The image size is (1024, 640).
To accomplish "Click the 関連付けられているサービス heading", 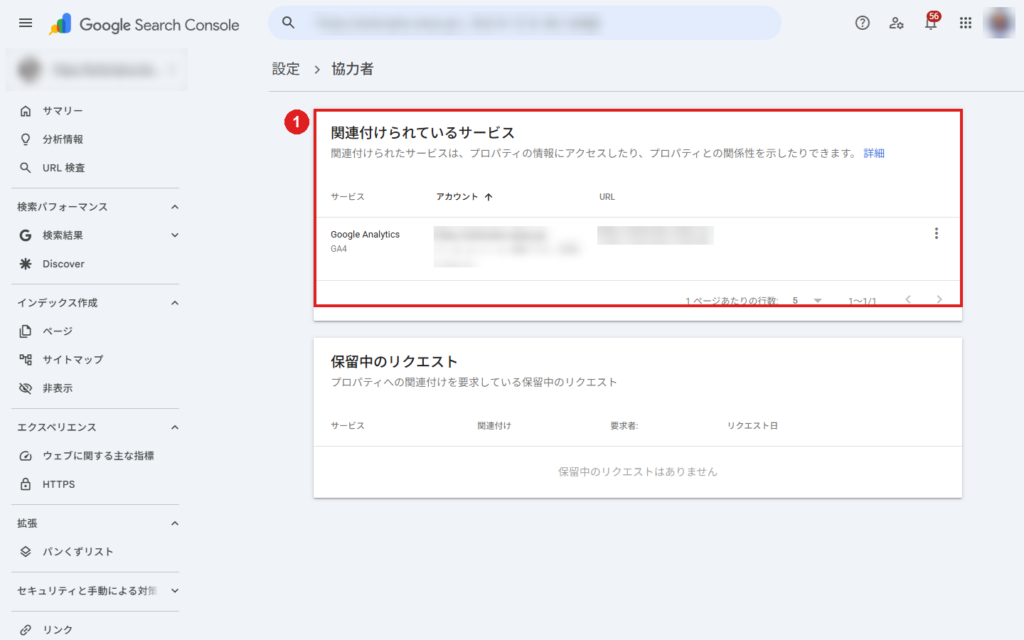I will coord(423,133).
